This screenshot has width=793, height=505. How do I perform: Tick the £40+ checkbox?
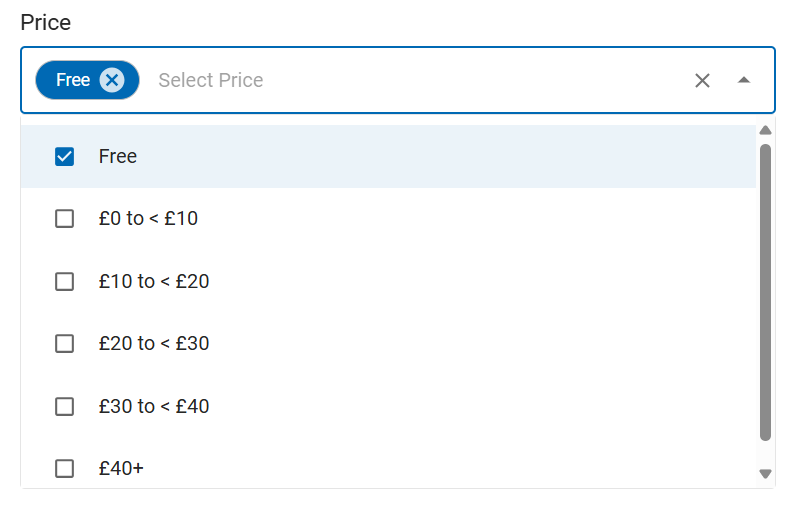point(65,468)
